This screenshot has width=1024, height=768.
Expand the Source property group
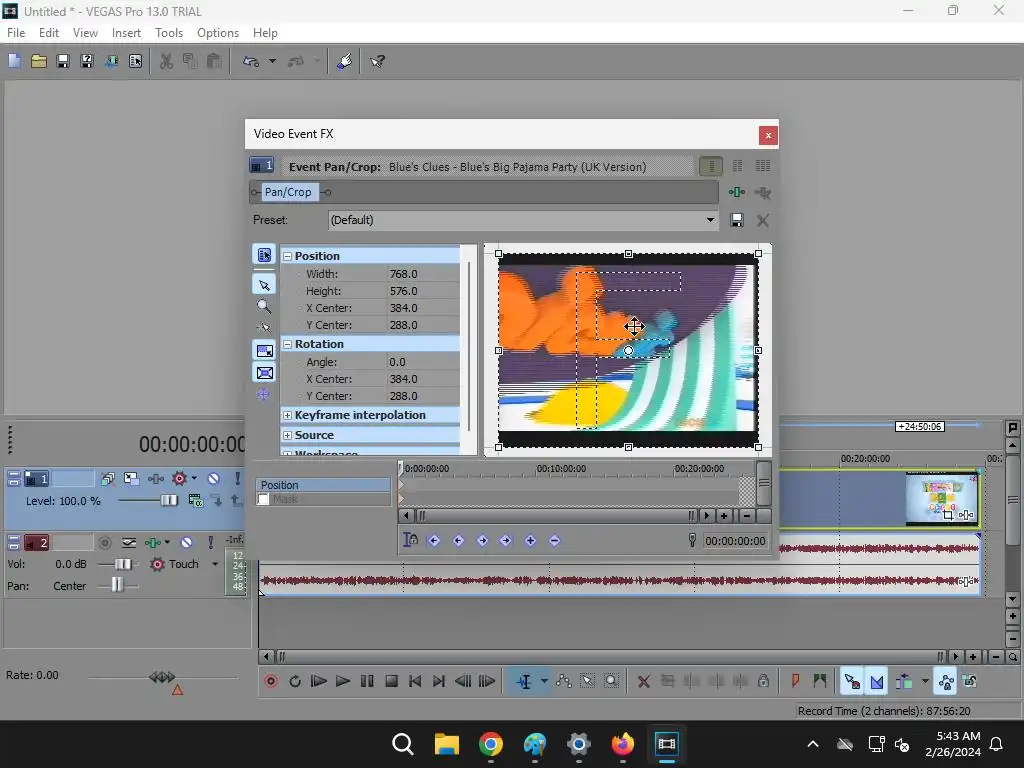coord(287,435)
